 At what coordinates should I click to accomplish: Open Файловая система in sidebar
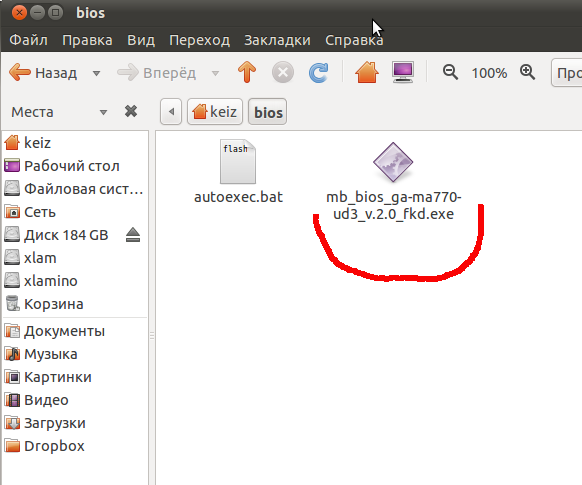tap(75, 189)
